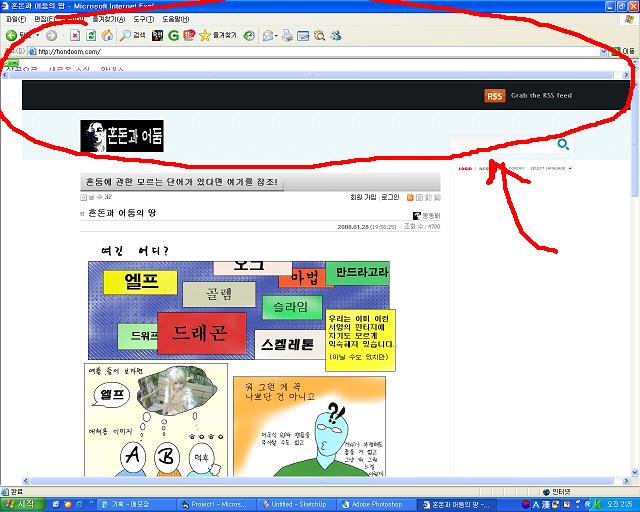Click the magnifier research toolbar icon
The width and height of the screenshot is (640, 512).
[319, 36]
